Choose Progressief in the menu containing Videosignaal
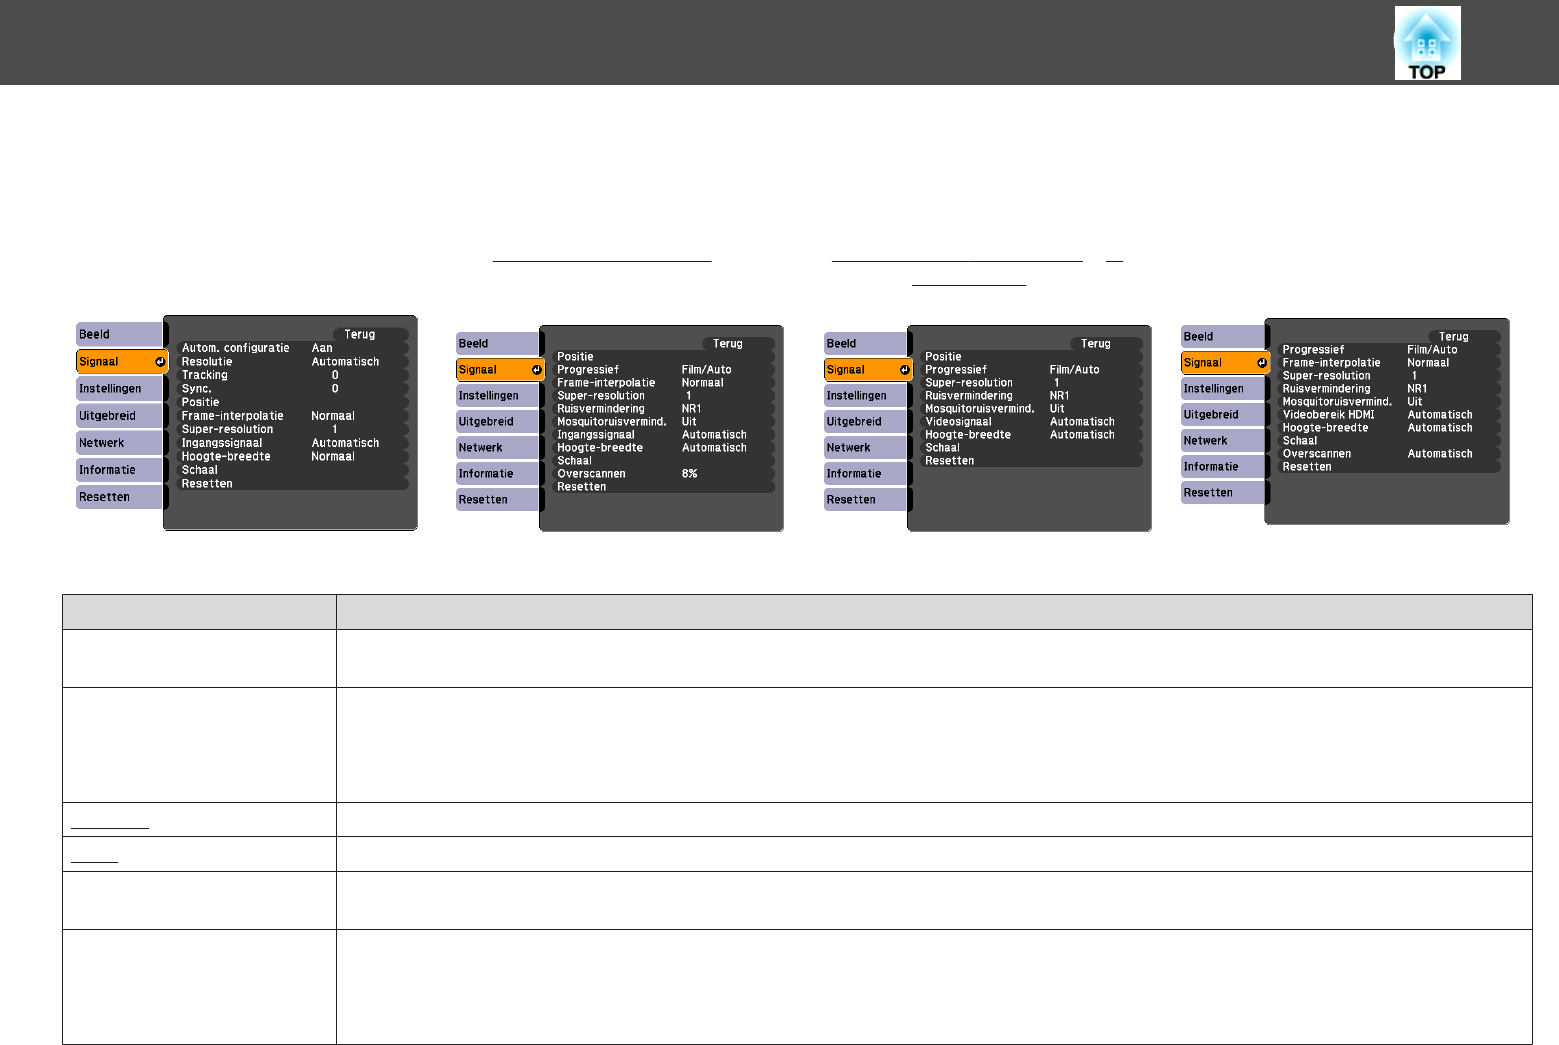The image size is (1559, 1045). 1031,370
